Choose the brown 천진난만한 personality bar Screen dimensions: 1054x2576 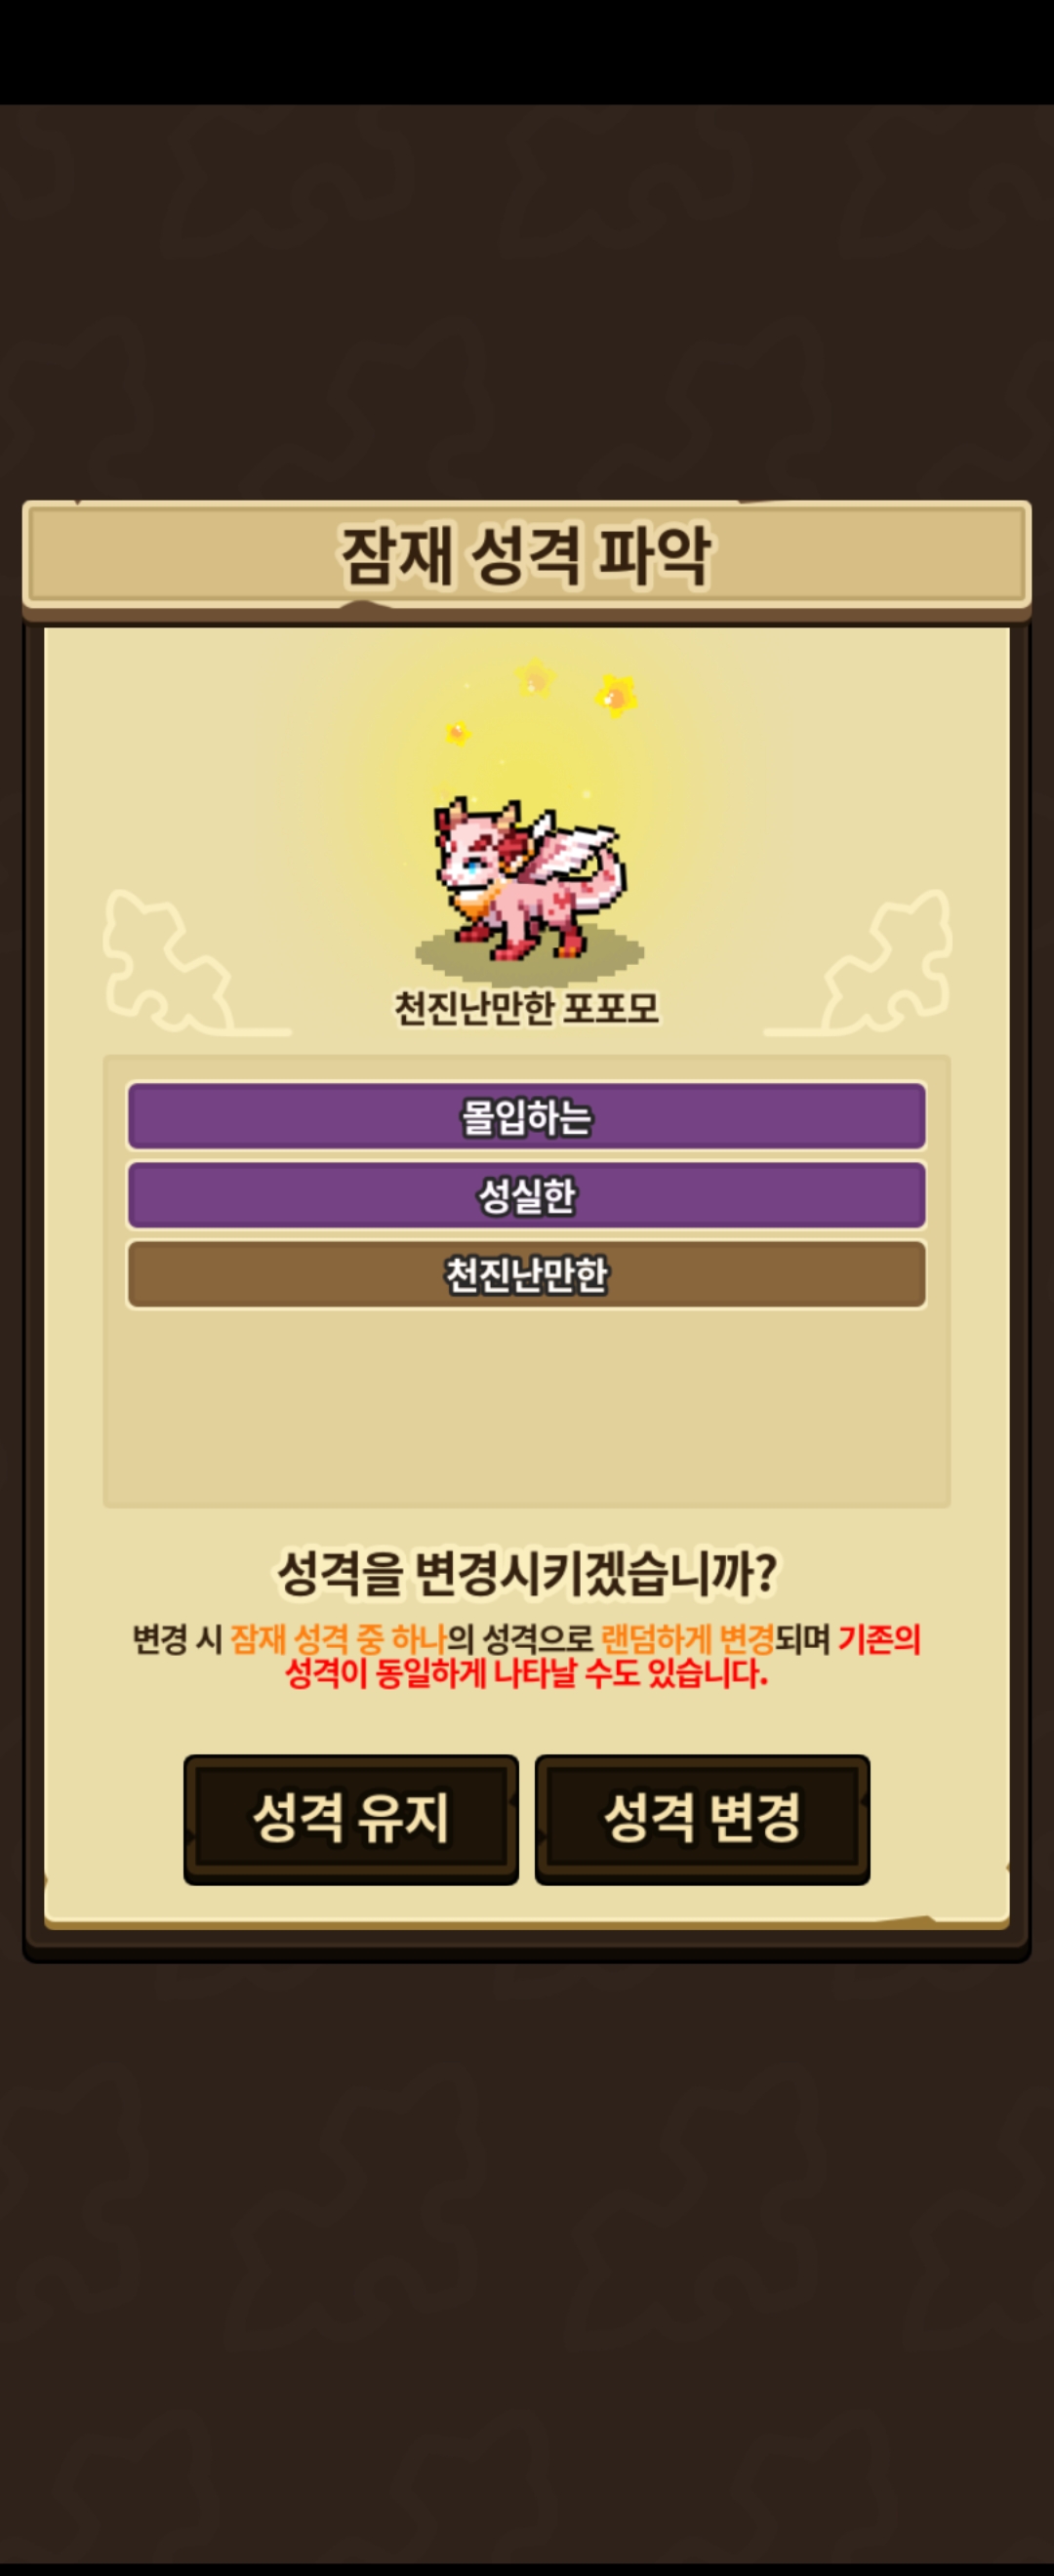pyautogui.click(x=526, y=1274)
